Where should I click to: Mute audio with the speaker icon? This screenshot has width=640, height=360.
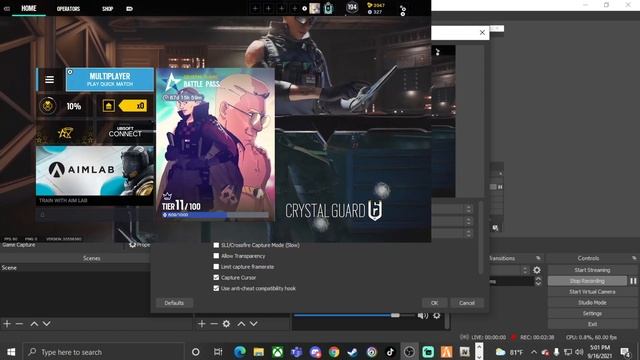(423, 316)
